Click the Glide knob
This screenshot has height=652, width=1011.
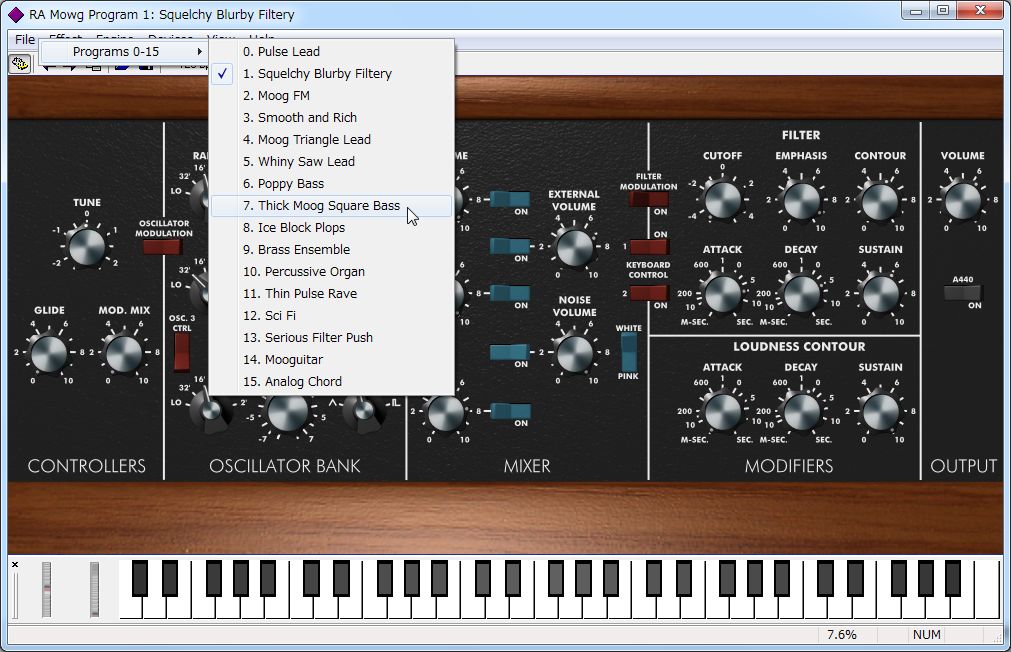(x=49, y=353)
